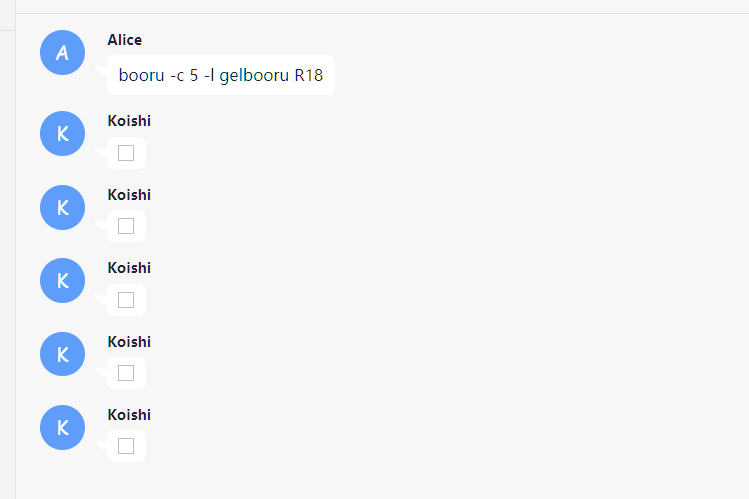The image size is (749, 499).
Task: Select the 'booru -c 5 -l gelbooru R18' message
Action: click(x=221, y=75)
